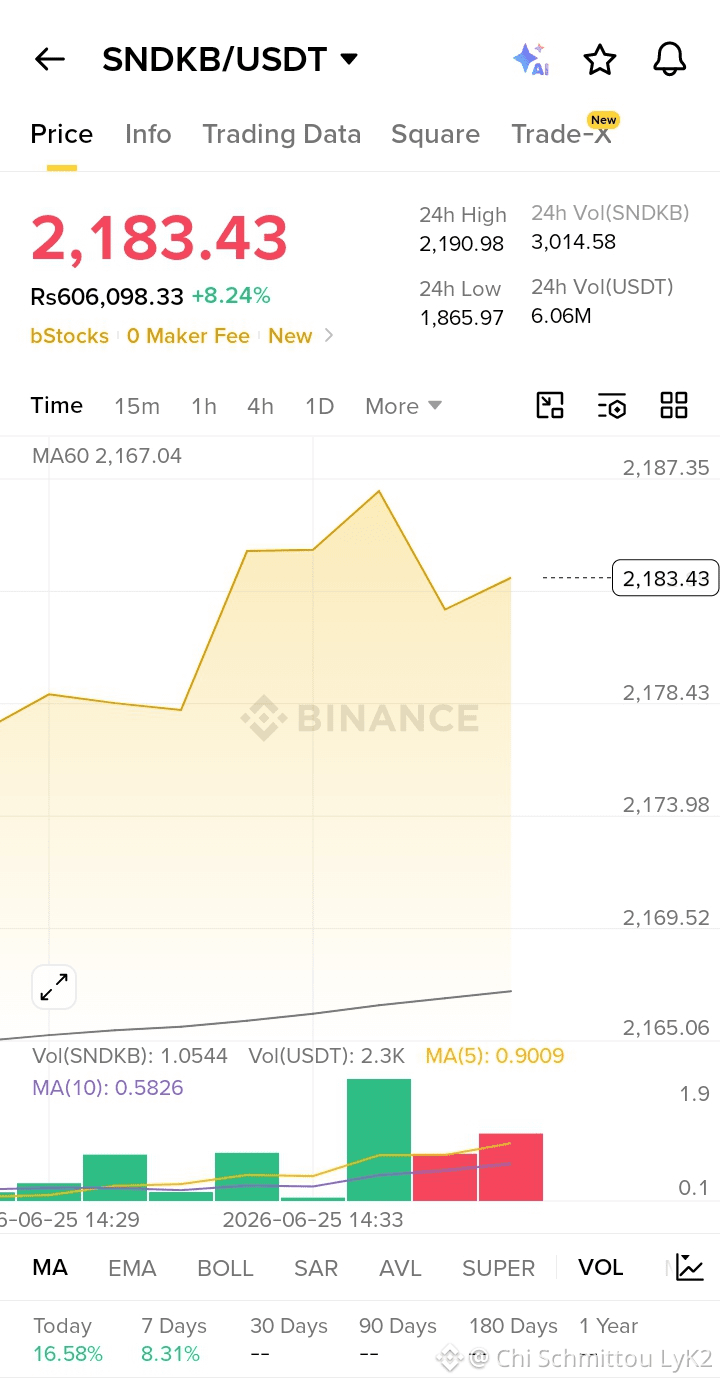Expand chart to fullscreen with arrows icon
The width and height of the screenshot is (720, 1383).
point(54,988)
